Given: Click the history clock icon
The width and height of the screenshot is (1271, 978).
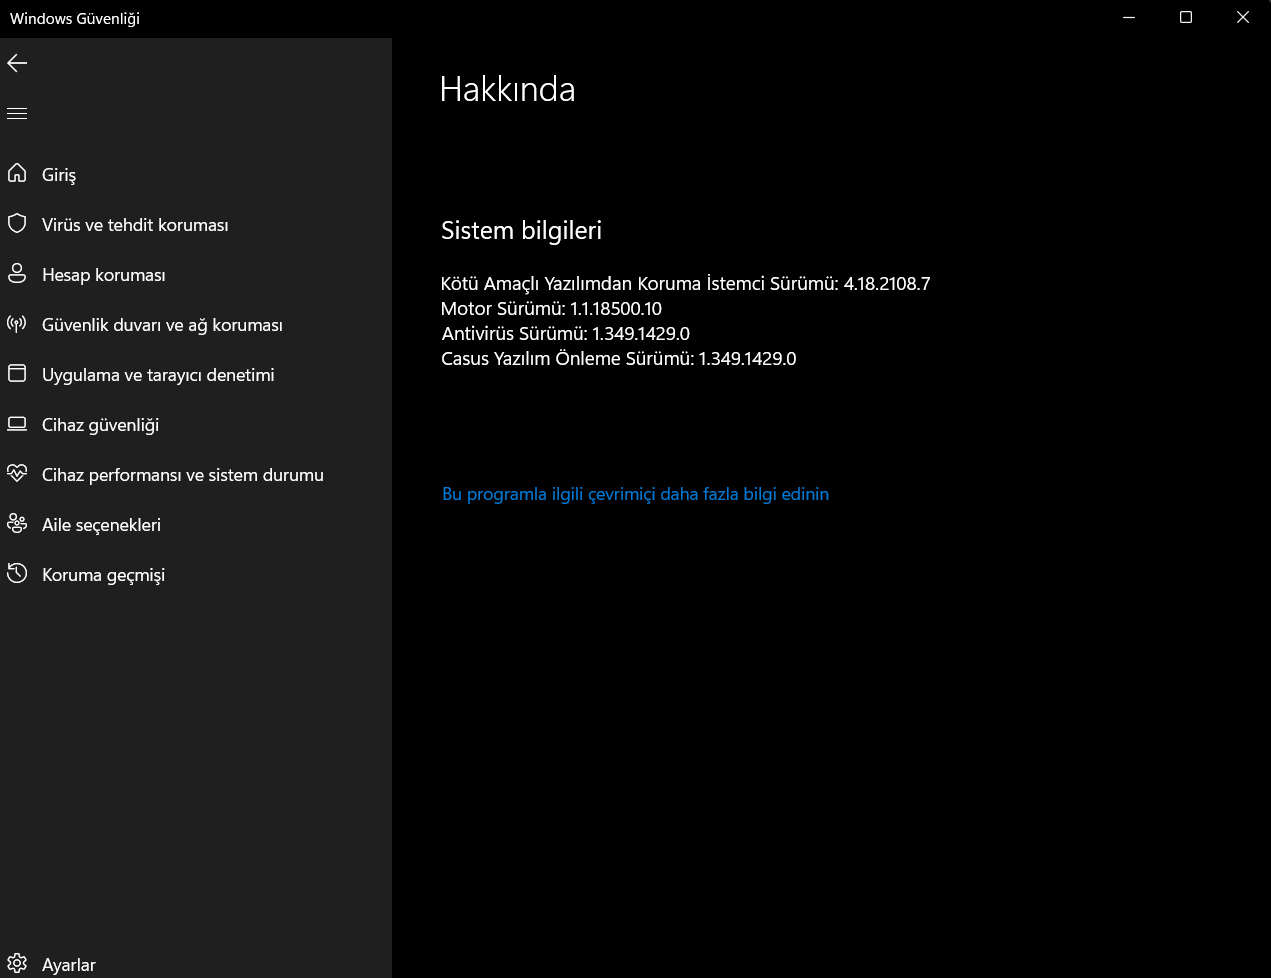Looking at the screenshot, I should tap(17, 573).
